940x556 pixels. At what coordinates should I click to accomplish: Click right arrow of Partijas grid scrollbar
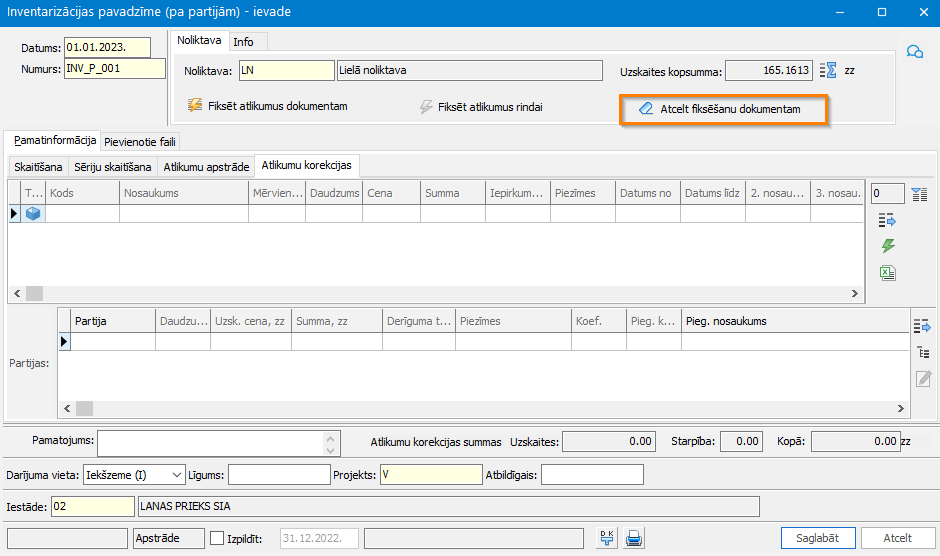click(900, 408)
